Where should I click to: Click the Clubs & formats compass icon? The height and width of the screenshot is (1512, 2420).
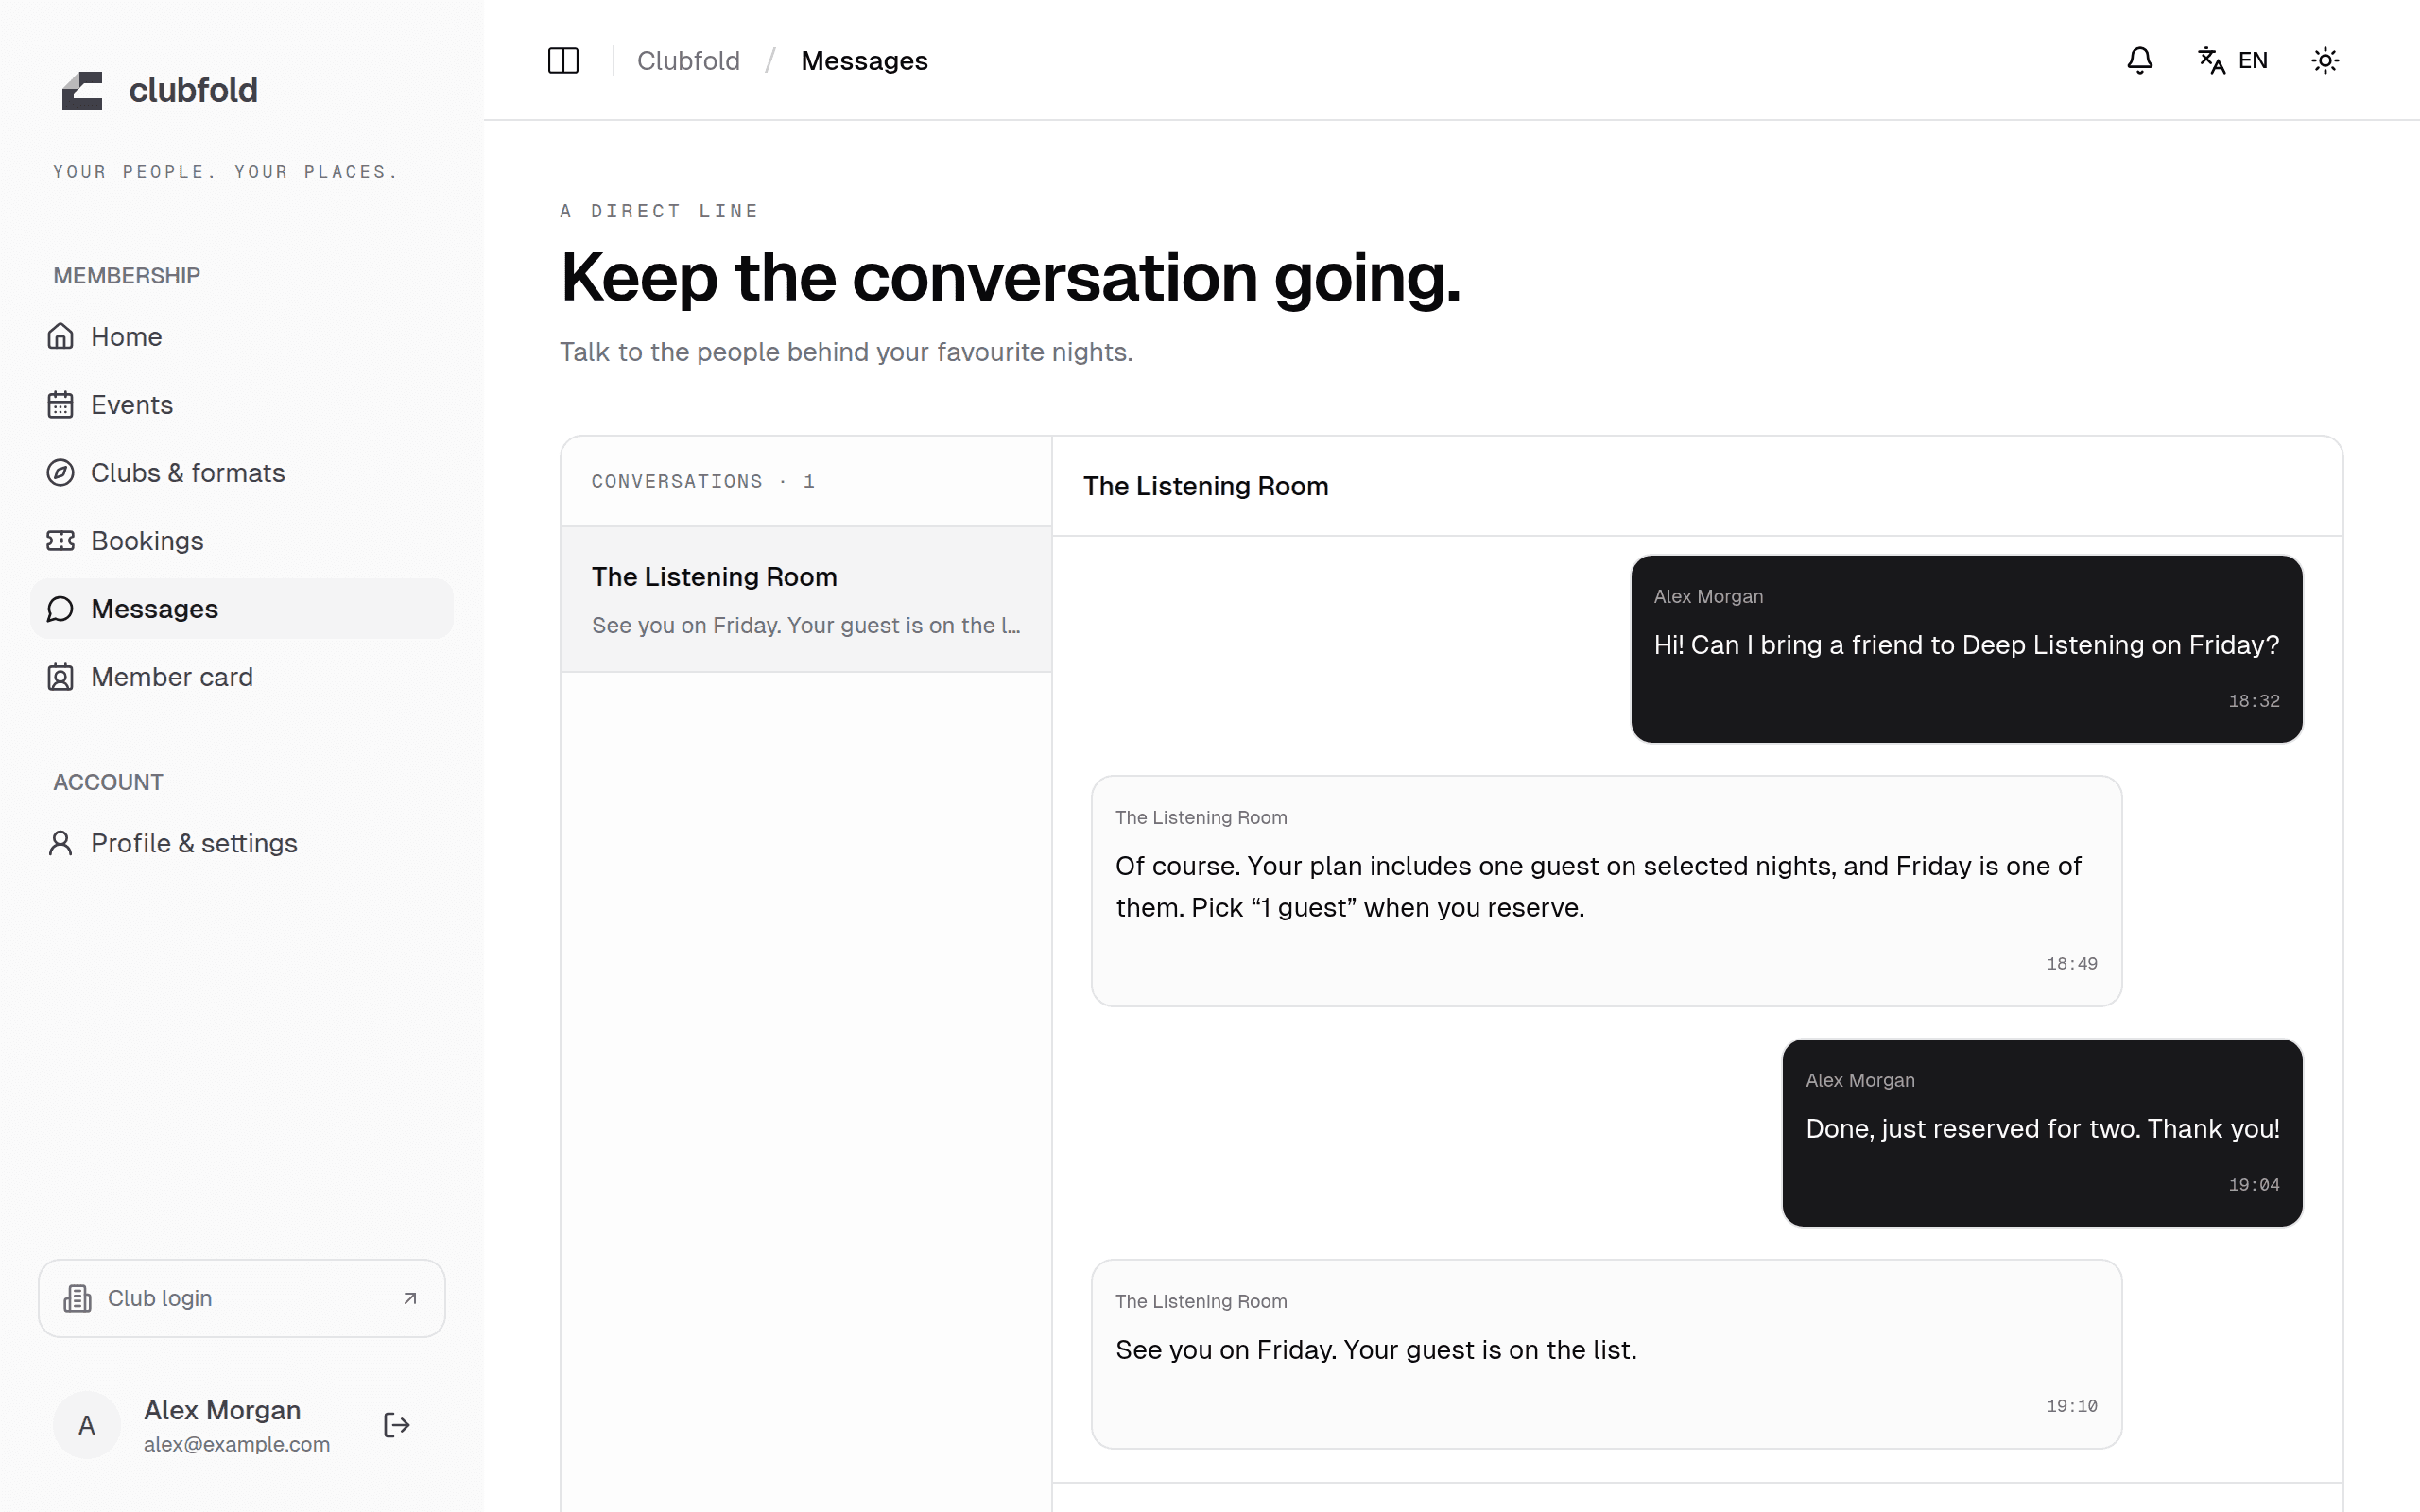[60, 472]
